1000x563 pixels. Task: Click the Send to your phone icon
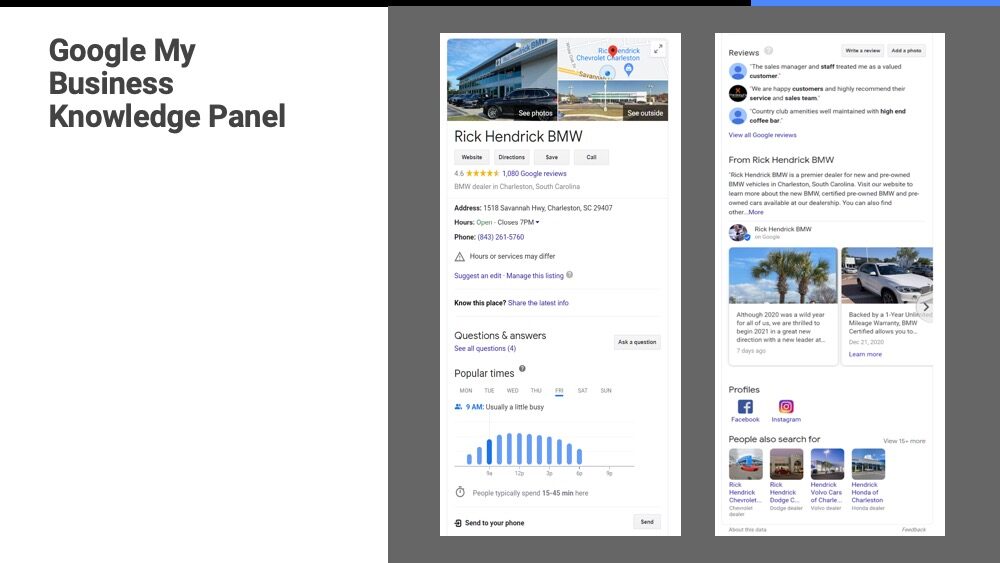coord(458,523)
